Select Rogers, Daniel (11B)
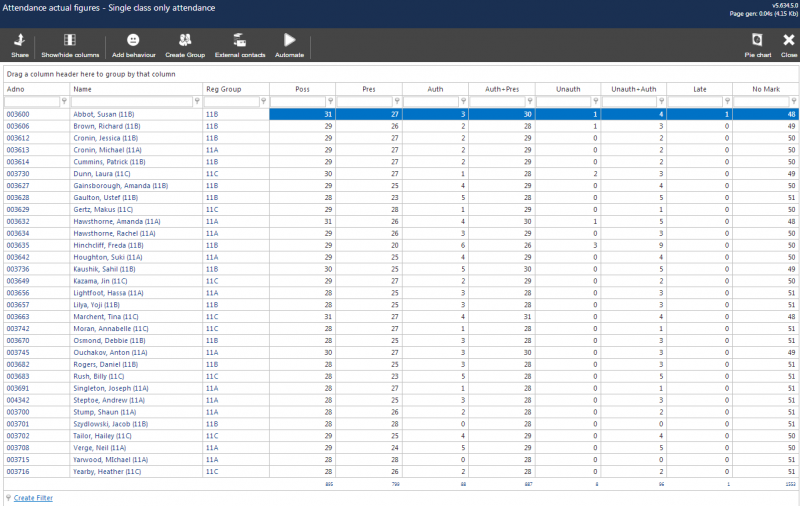Image resolution: width=800 pixels, height=506 pixels. [x=106, y=364]
